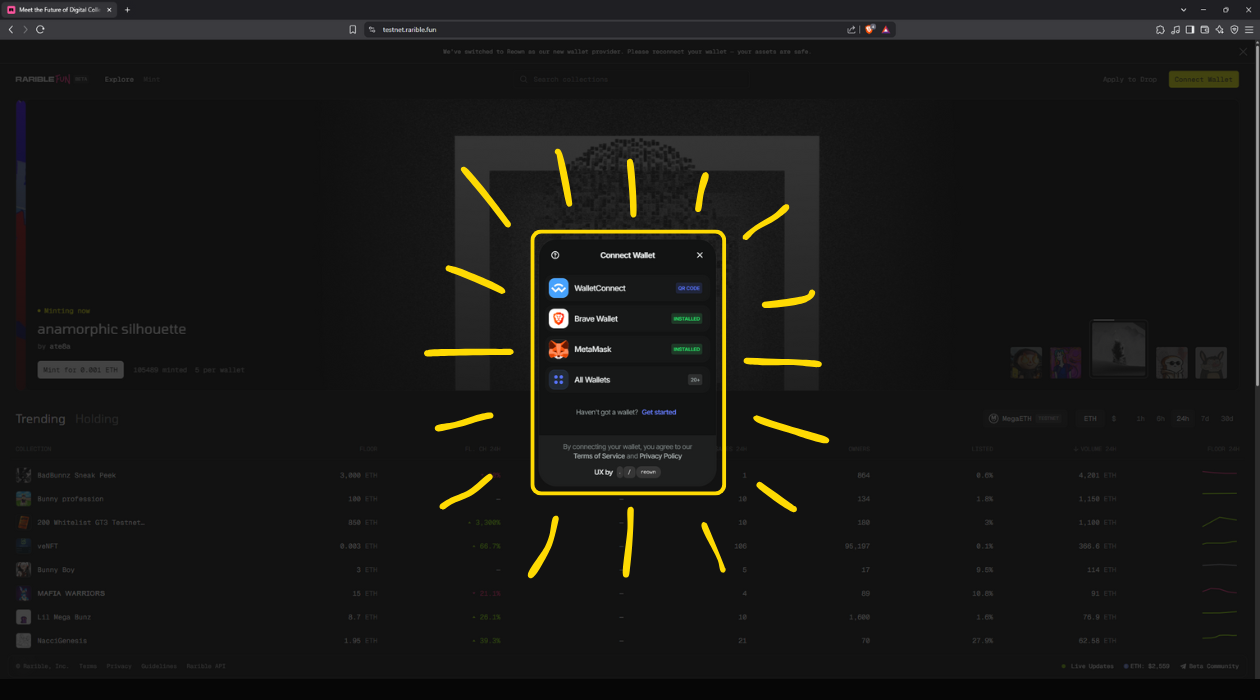The height and width of the screenshot is (700, 1260).
Task: Open the Terms of Service link
Action: click(599, 456)
